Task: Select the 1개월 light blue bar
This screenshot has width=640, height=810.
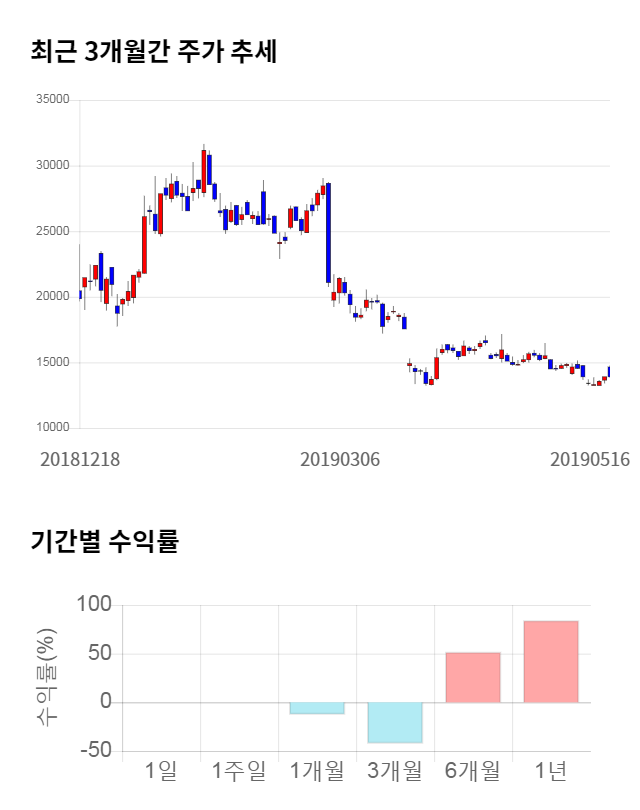Action: coord(316,708)
